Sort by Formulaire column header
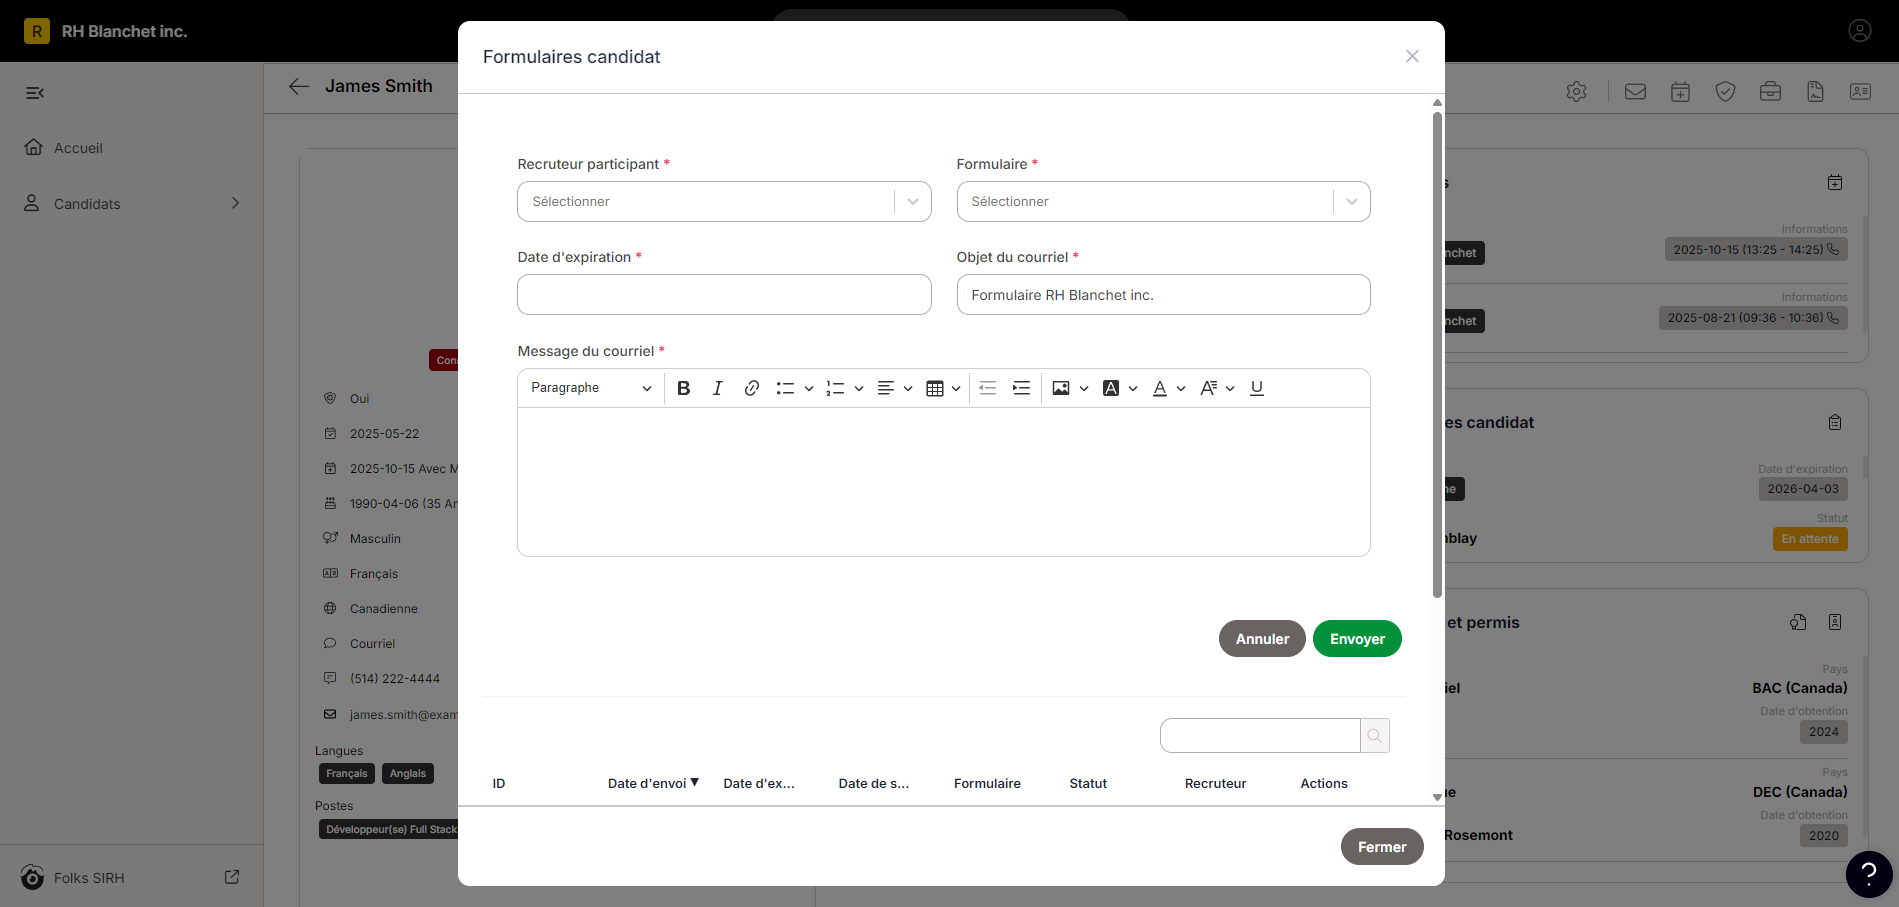The image size is (1899, 907). 987,784
